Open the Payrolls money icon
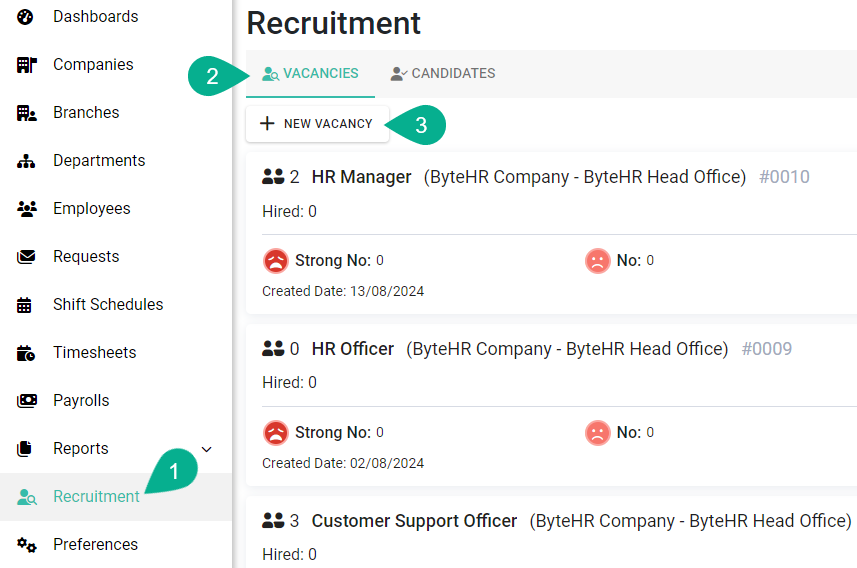The image size is (857, 568). 26,401
